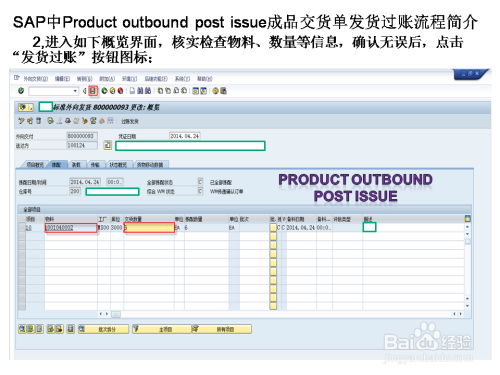Open the Goto (G) menu

(x=84, y=79)
